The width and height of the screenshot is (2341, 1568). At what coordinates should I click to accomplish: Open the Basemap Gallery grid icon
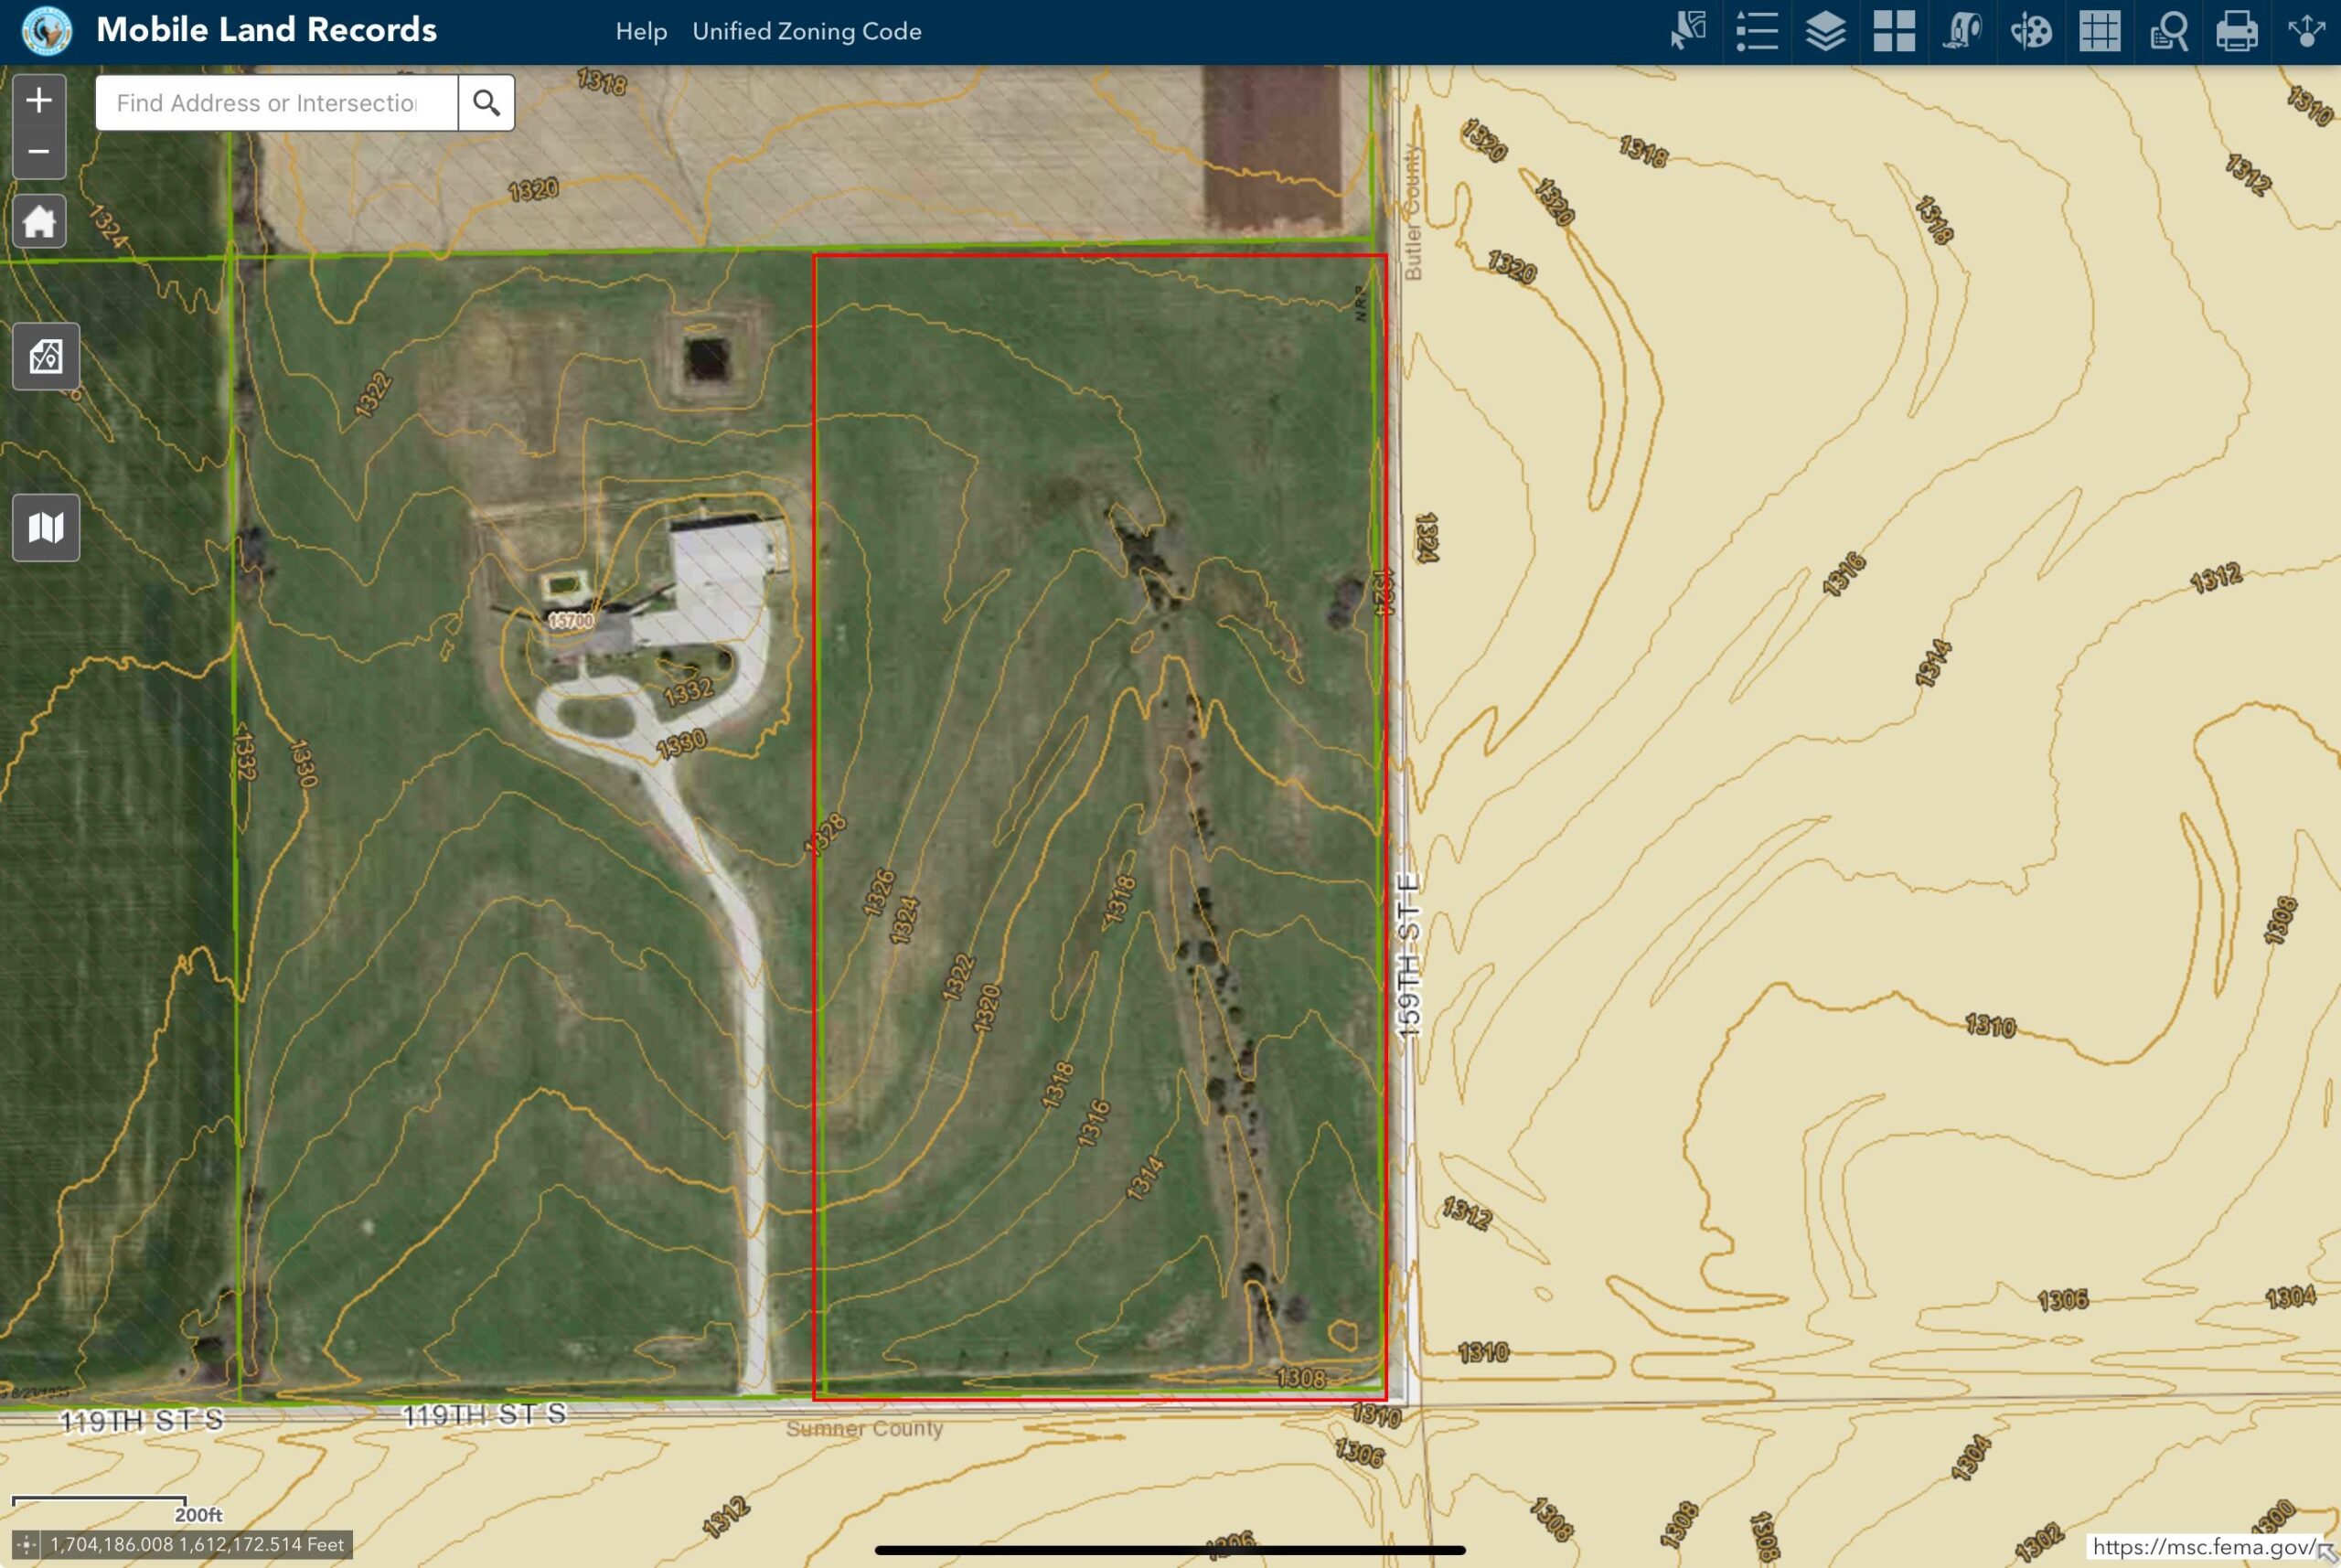pos(1894,31)
